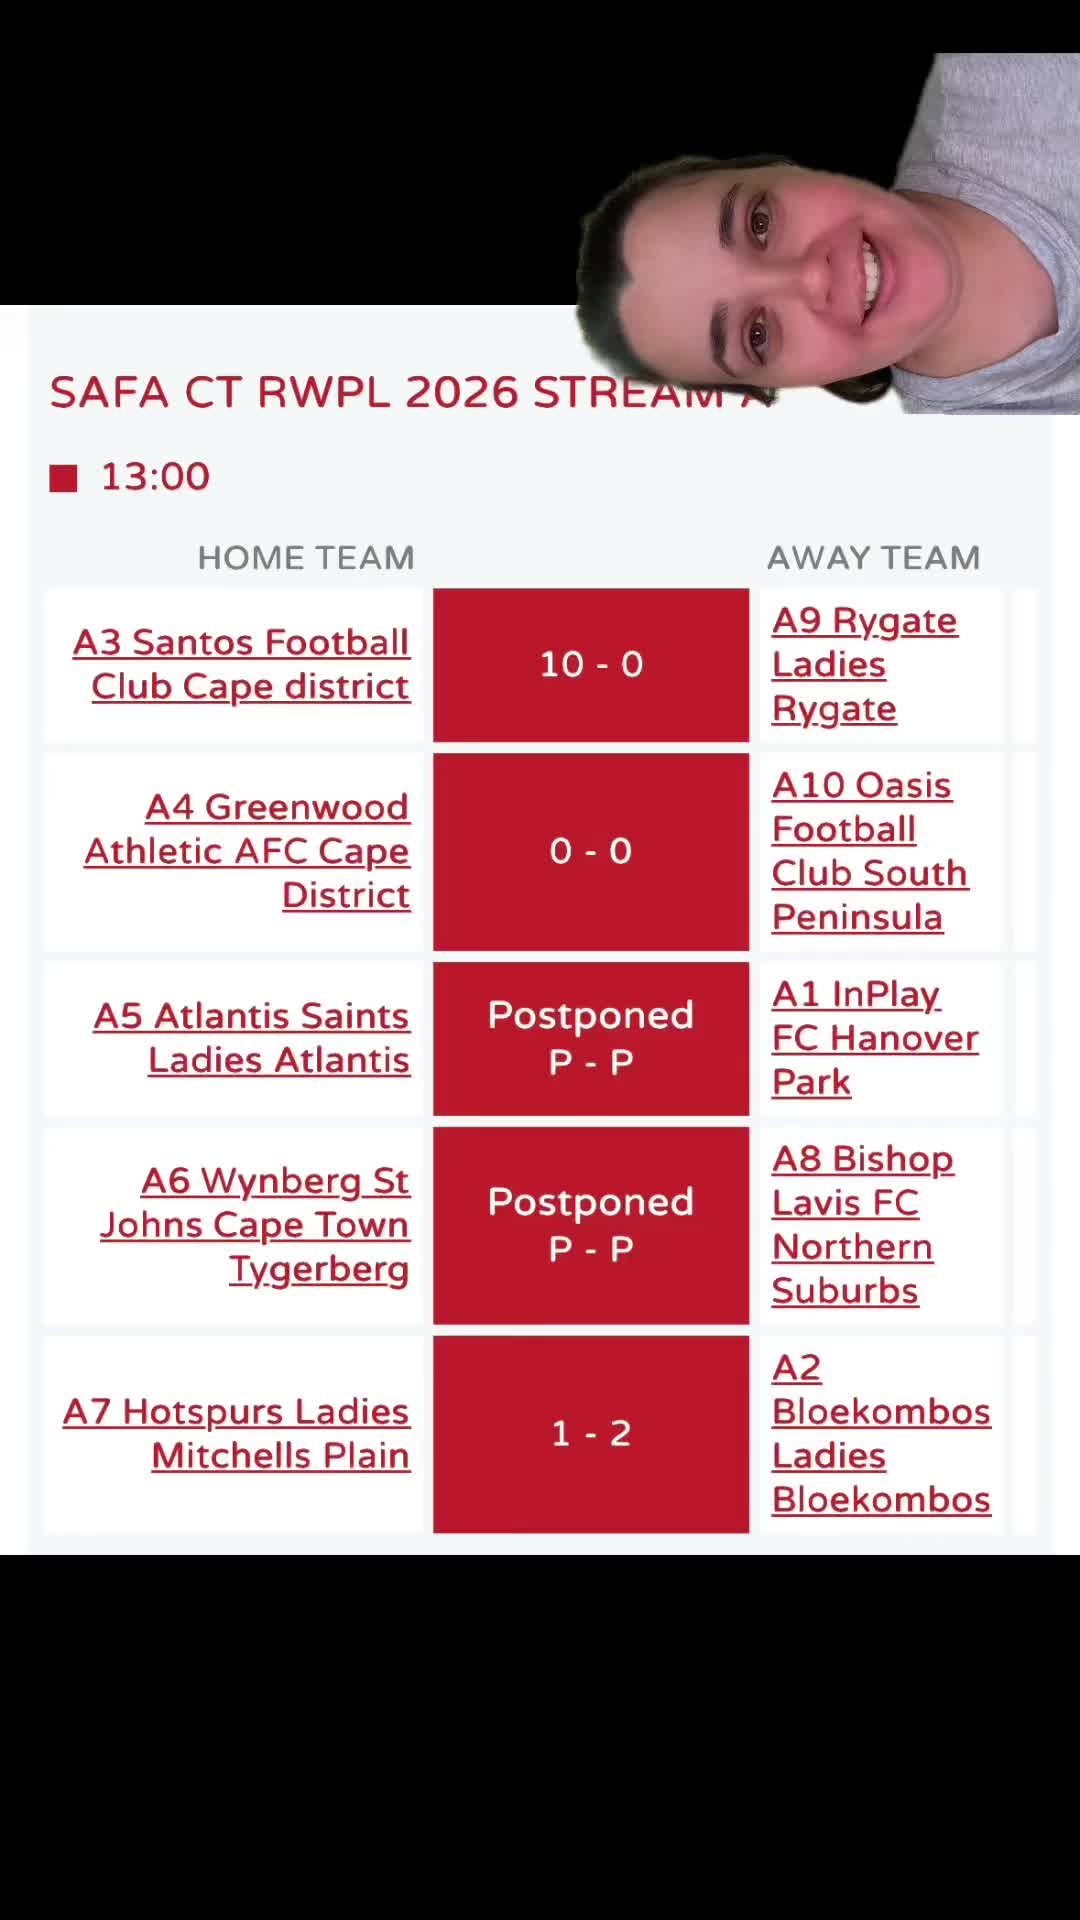The image size is (1080, 1920).
Task: Select the Wynberg St Johns Postponed P - P box
Action: (x=591, y=1225)
